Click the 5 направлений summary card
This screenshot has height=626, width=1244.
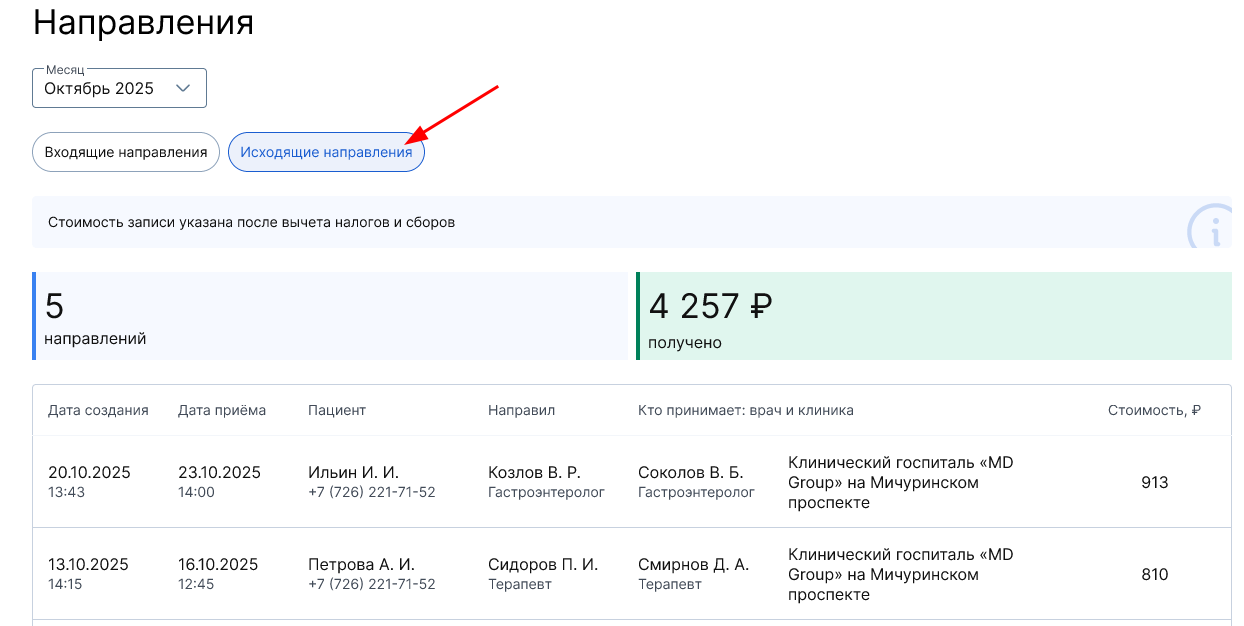point(330,316)
